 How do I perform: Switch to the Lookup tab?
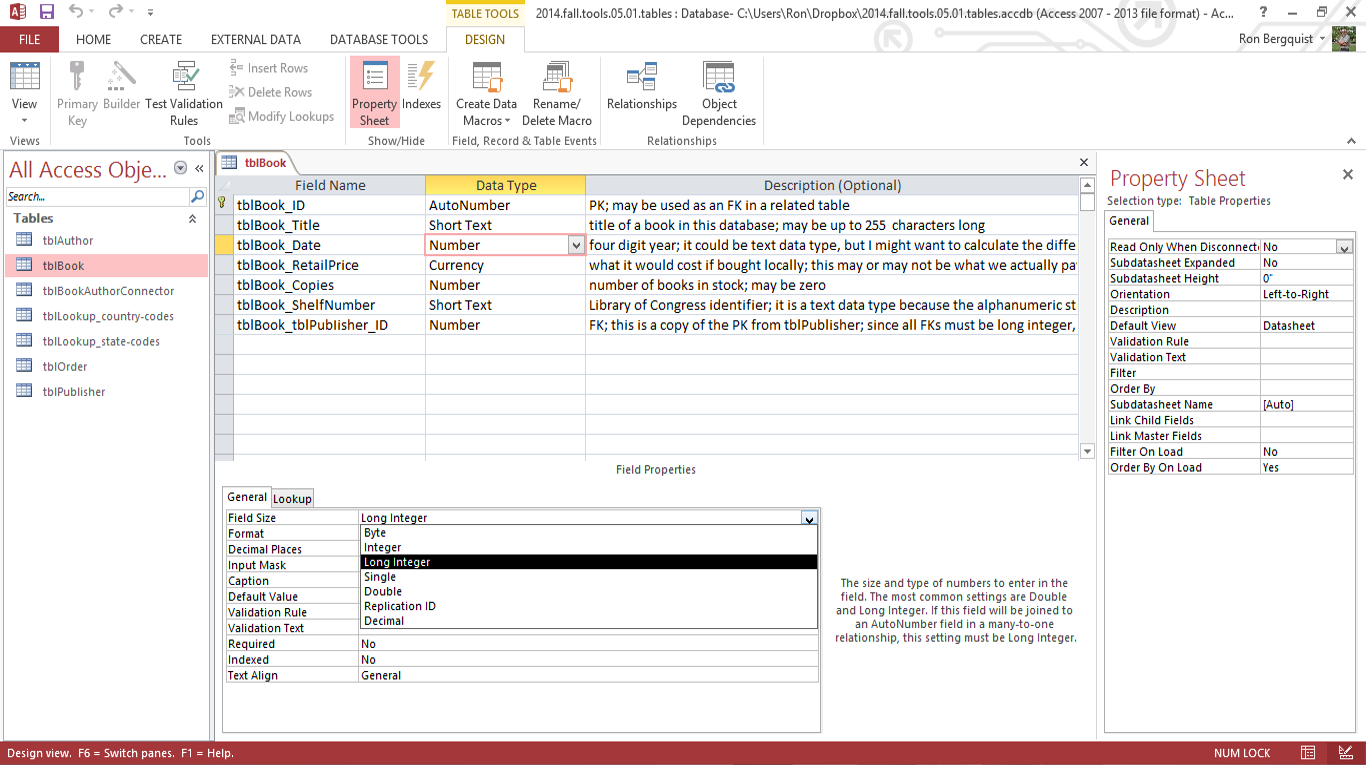292,498
